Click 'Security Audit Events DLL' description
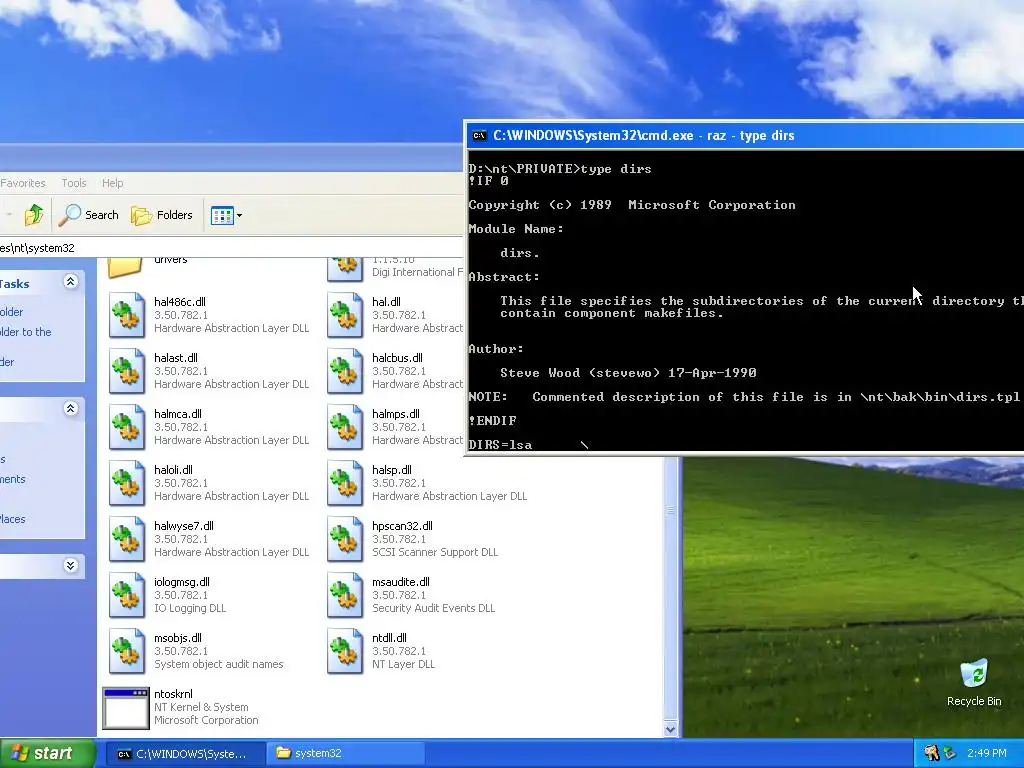This screenshot has height=768, width=1024. 434,609
